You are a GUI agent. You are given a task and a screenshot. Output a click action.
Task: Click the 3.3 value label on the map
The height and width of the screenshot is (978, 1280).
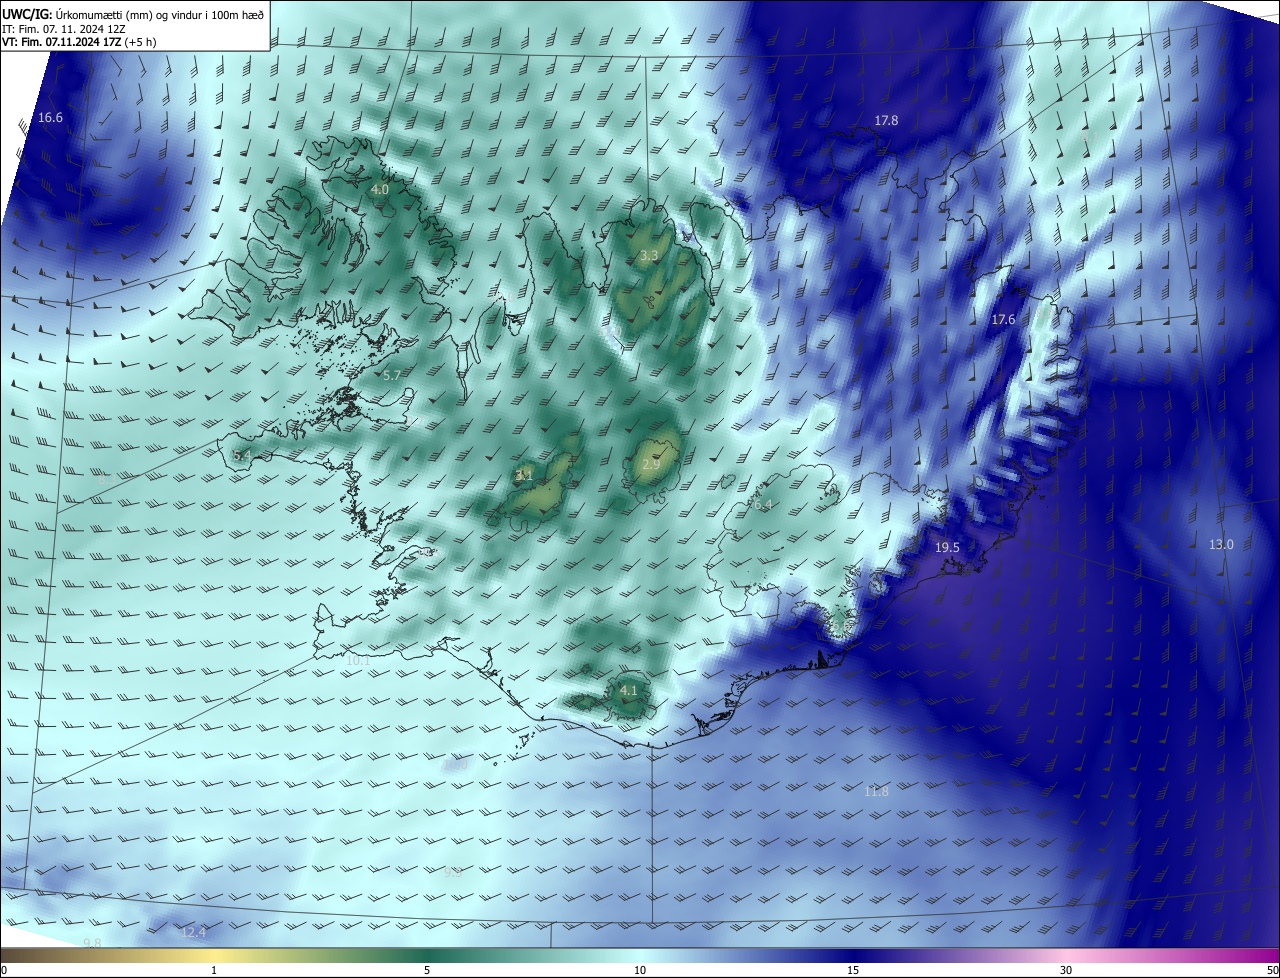[x=648, y=255]
